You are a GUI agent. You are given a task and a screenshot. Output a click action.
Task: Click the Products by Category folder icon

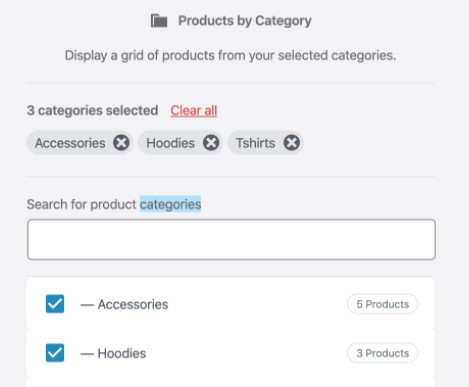coord(159,21)
